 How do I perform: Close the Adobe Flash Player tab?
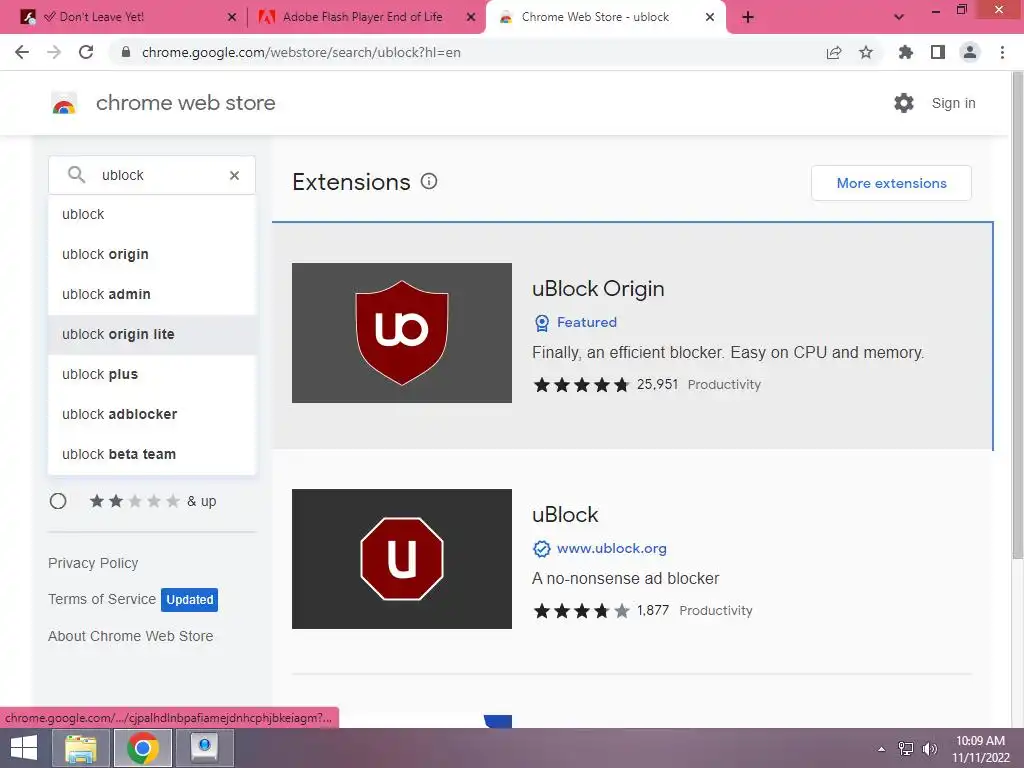tap(470, 17)
